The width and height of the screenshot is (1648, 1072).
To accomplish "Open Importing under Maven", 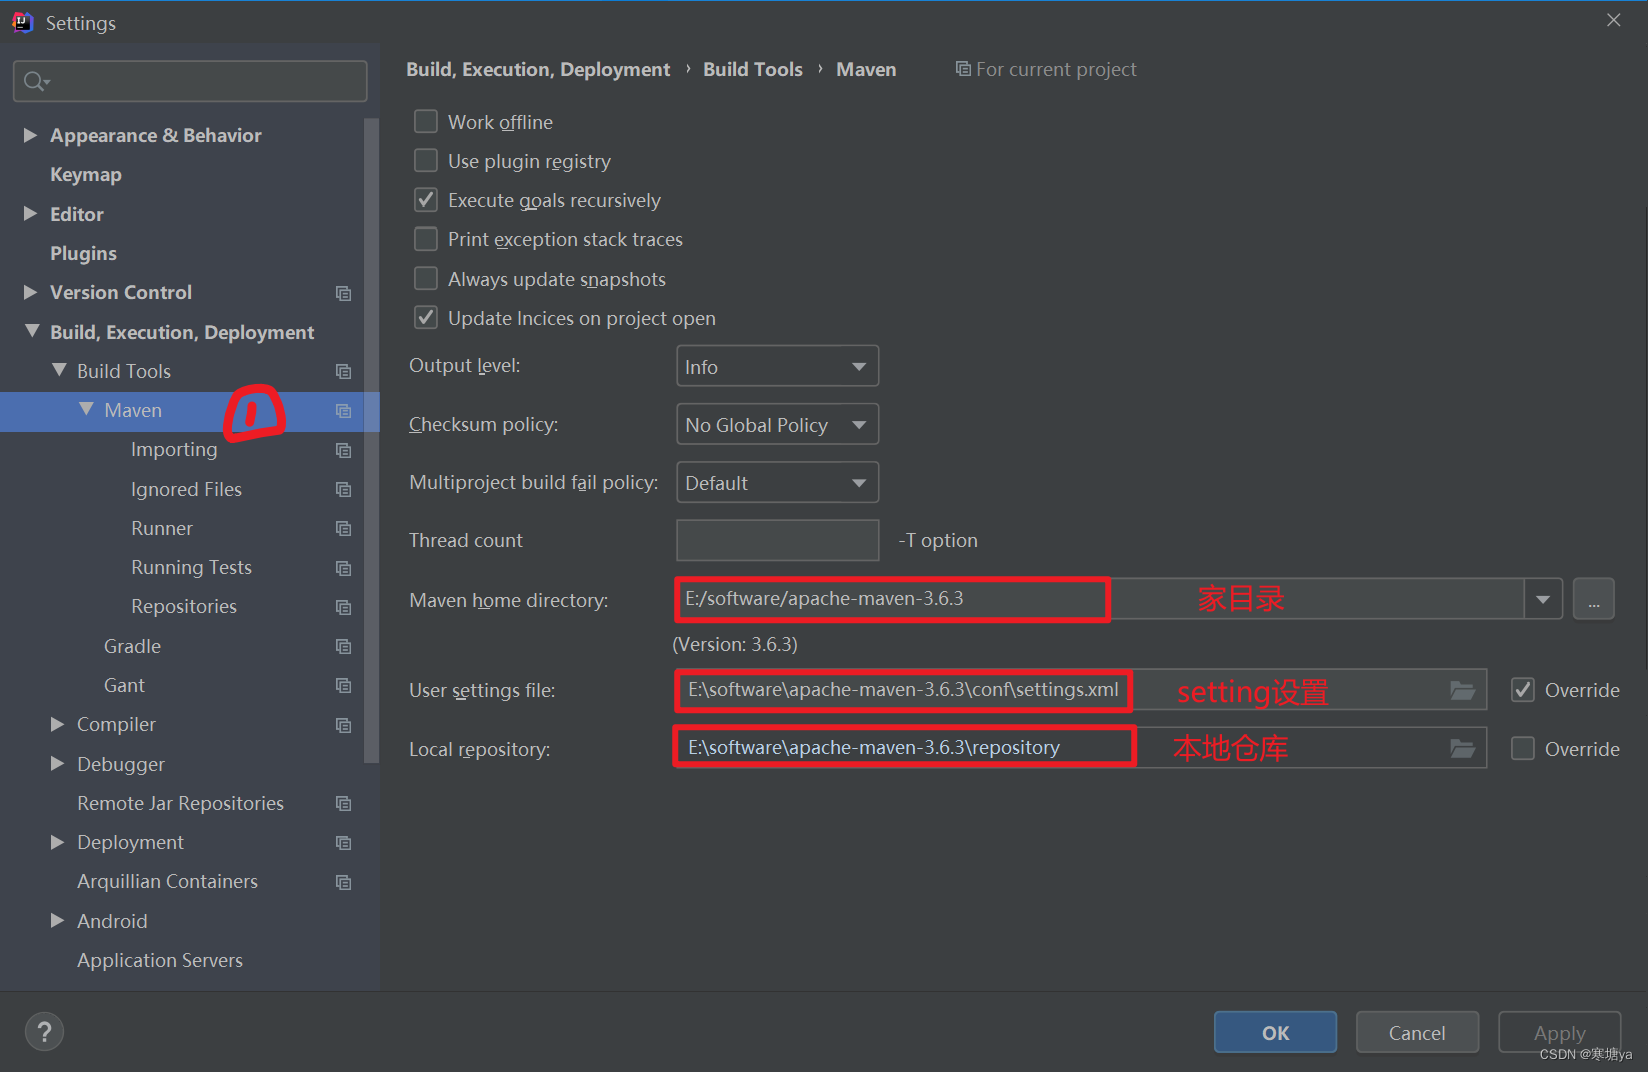I will [x=174, y=450].
